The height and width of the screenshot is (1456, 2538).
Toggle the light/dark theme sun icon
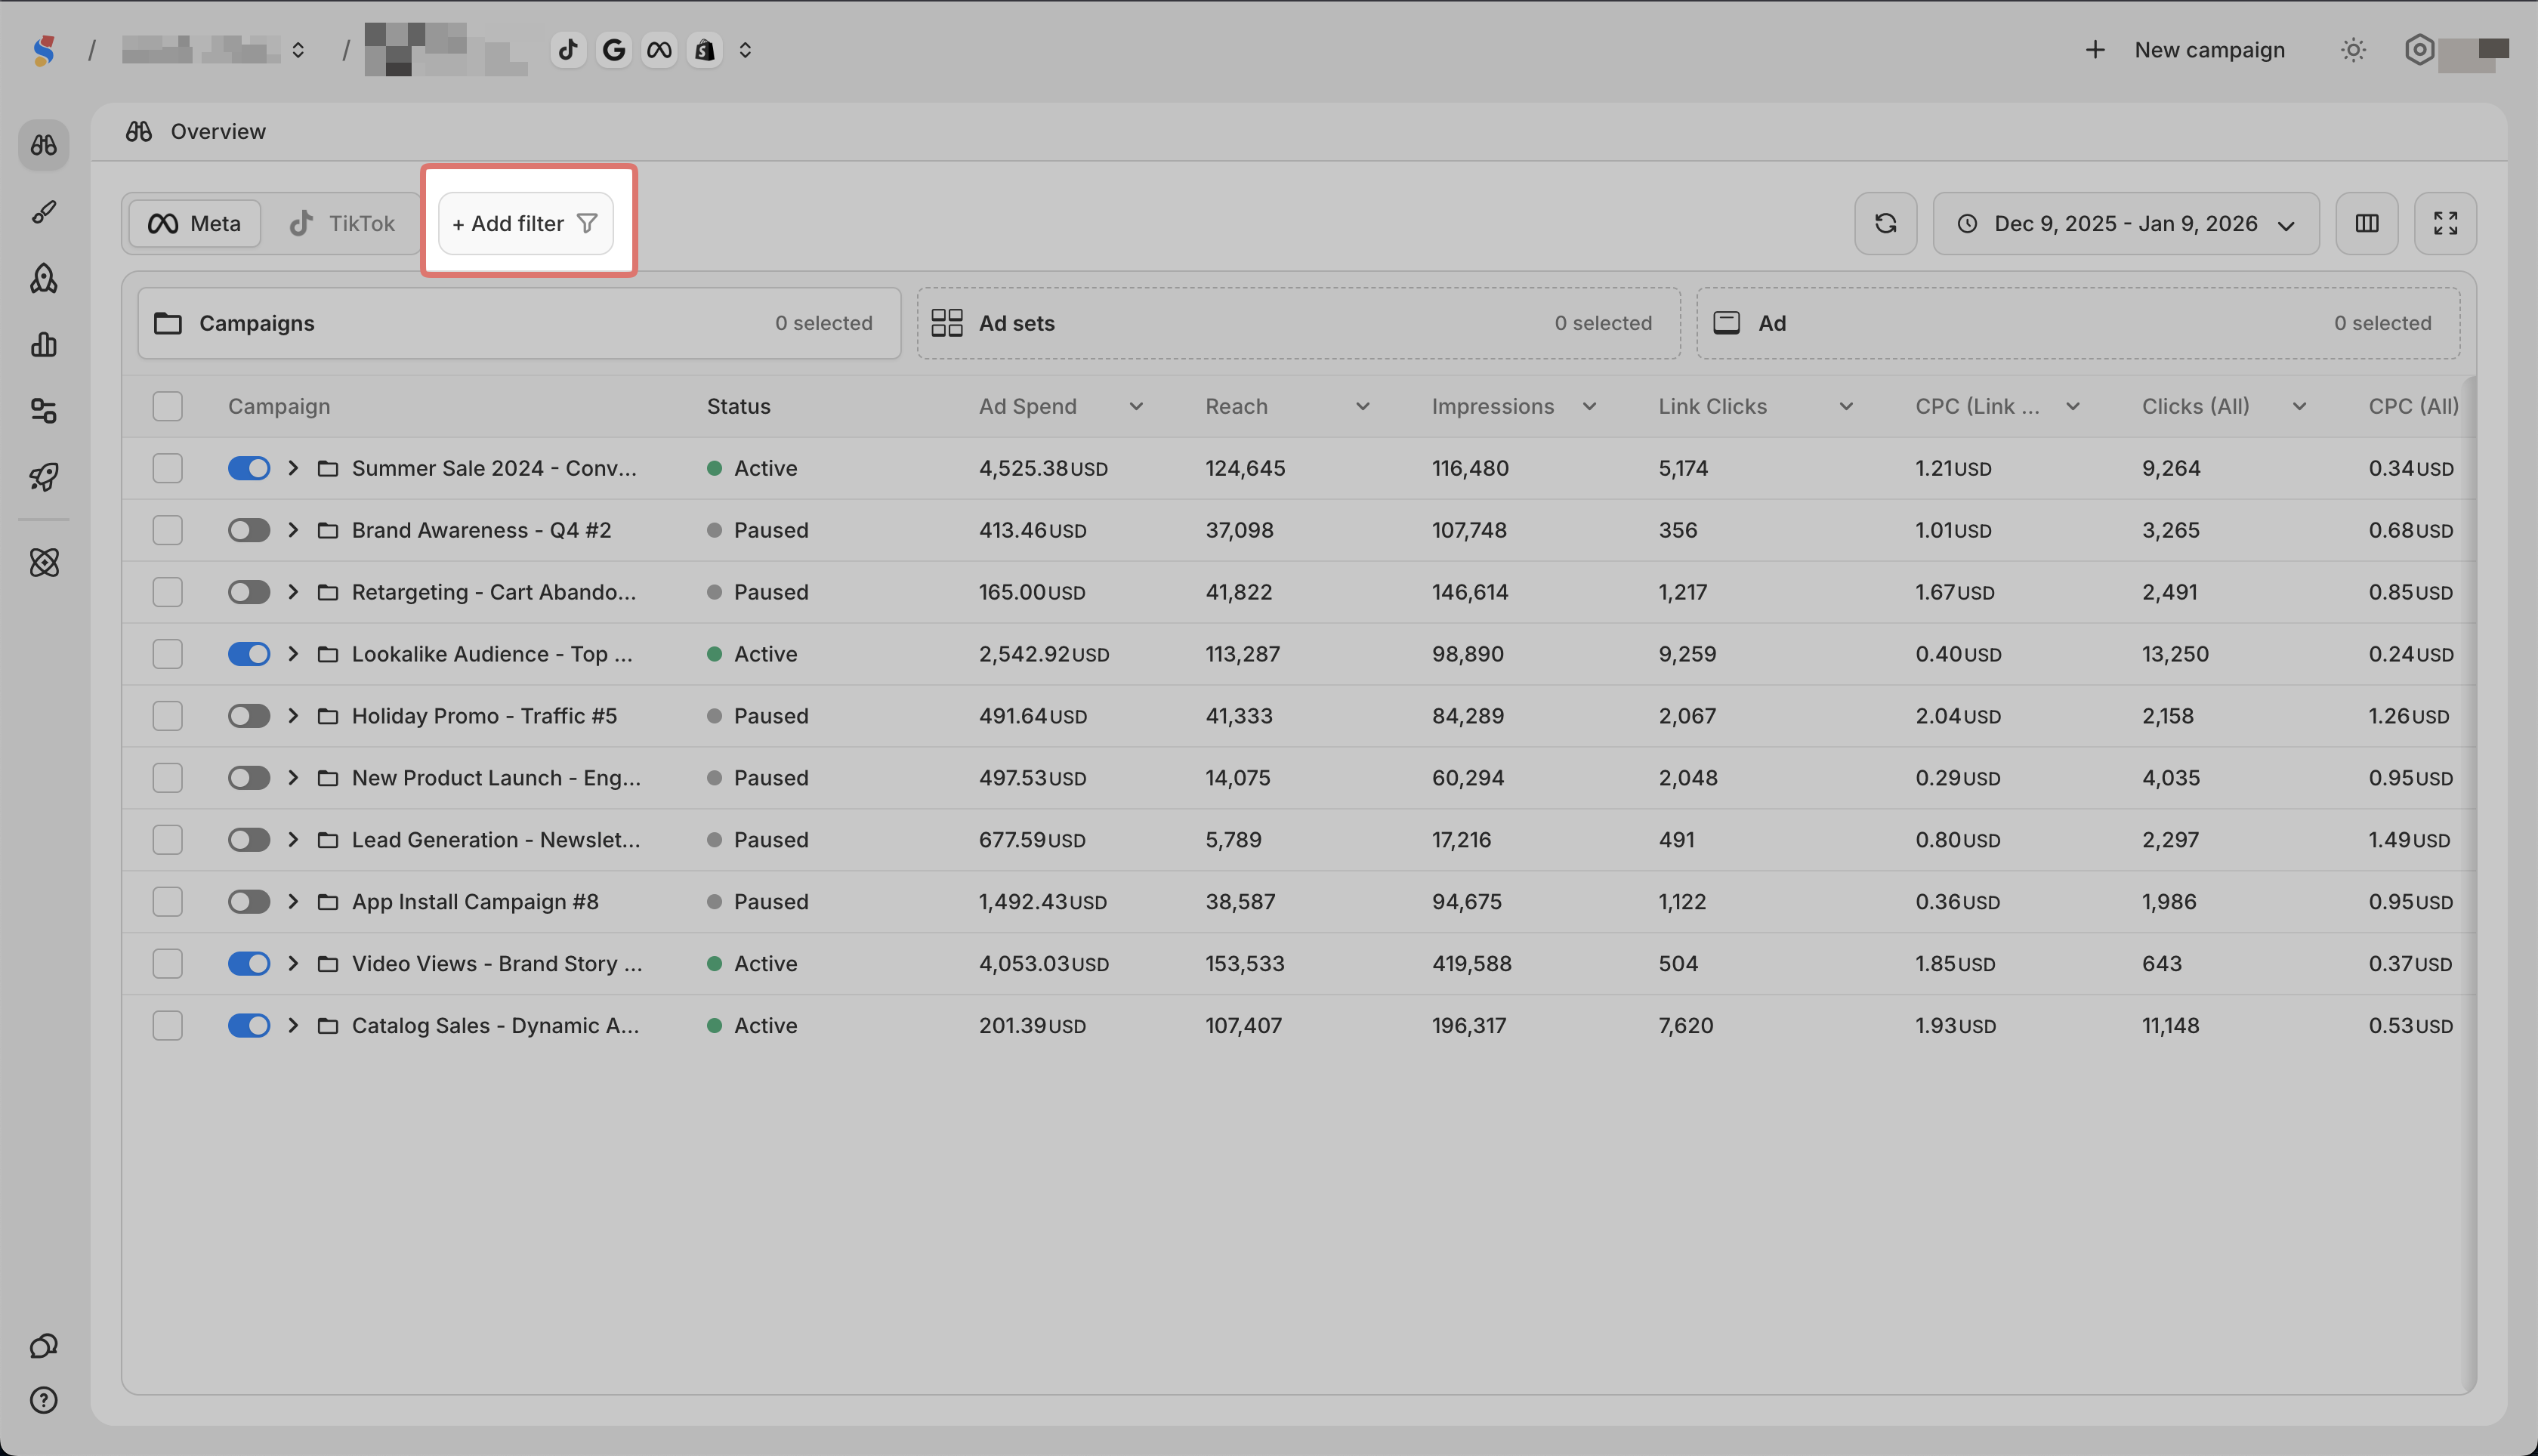pyautogui.click(x=2353, y=50)
